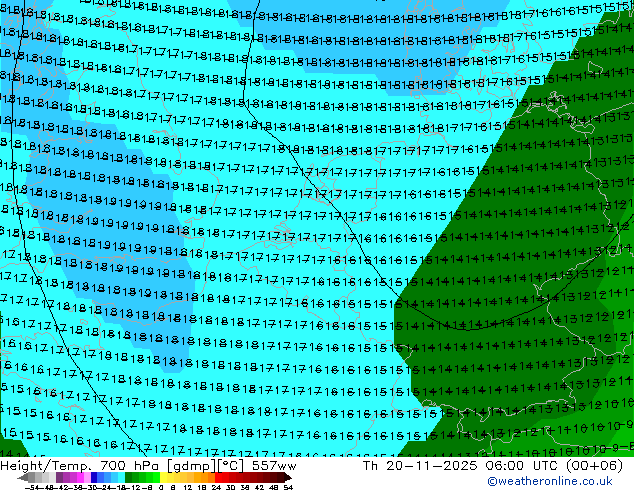Image resolution: width=634 pixels, height=490 pixels.
Task: Click the weatheronline.co.uk copyright link
Action: [550, 481]
